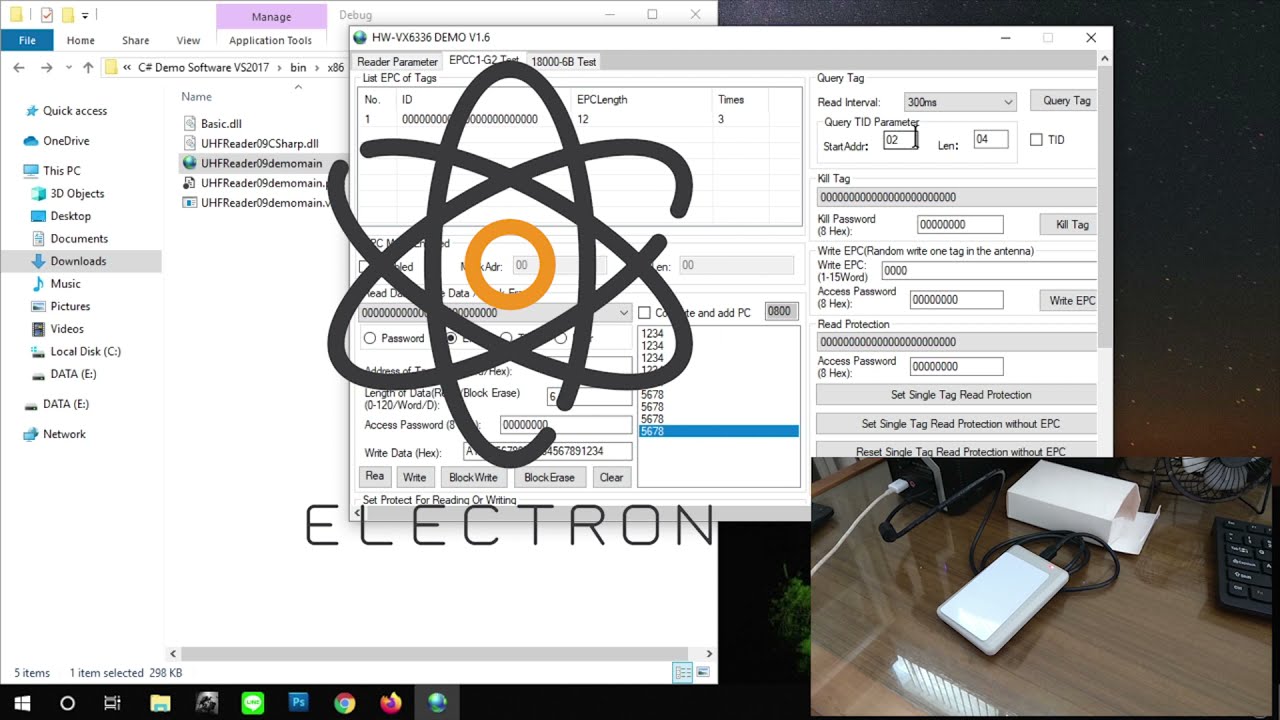Click Set Single Tag Read Protection button

click(x=956, y=395)
